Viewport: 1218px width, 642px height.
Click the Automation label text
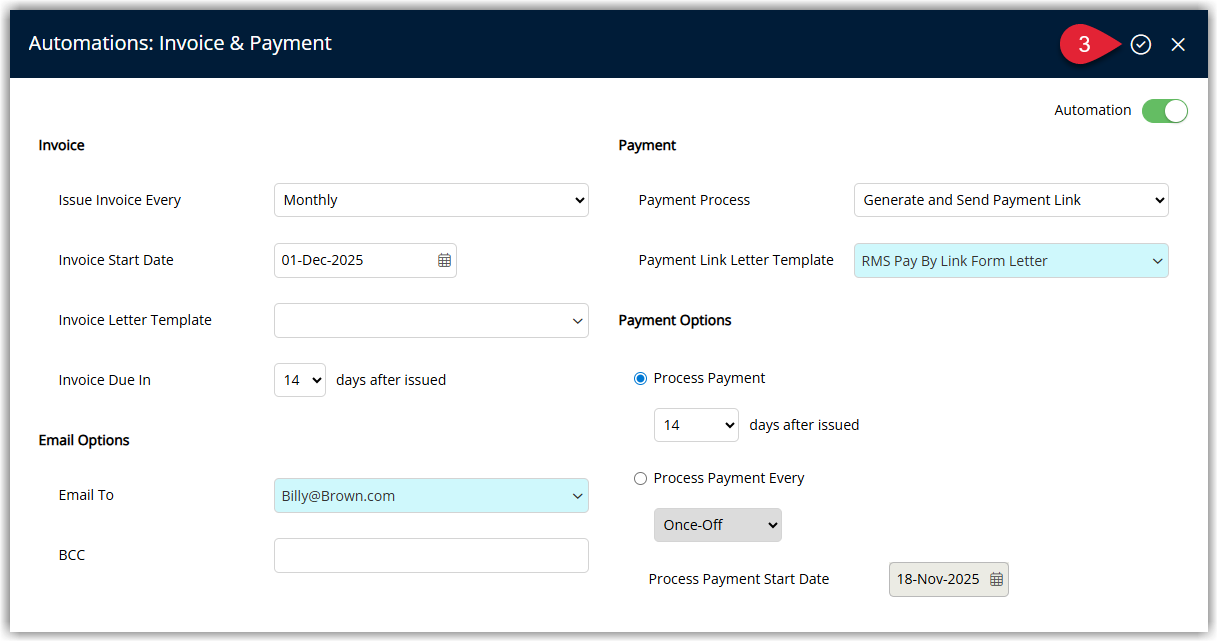(1093, 110)
